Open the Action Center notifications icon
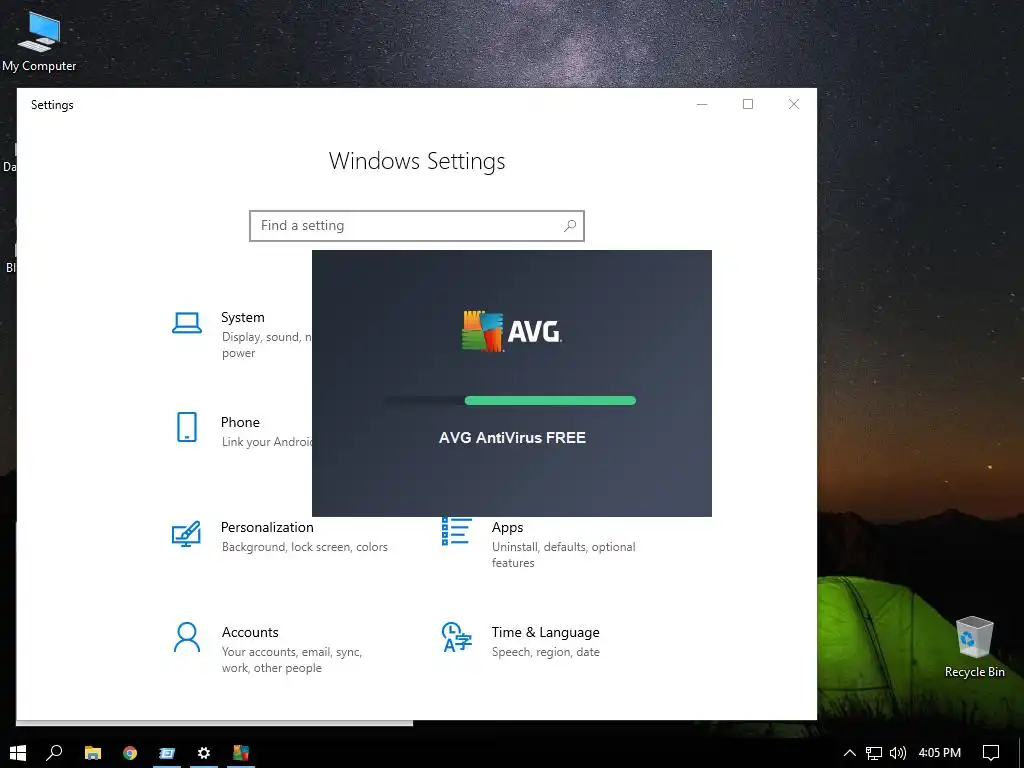1024x768 pixels. click(991, 753)
